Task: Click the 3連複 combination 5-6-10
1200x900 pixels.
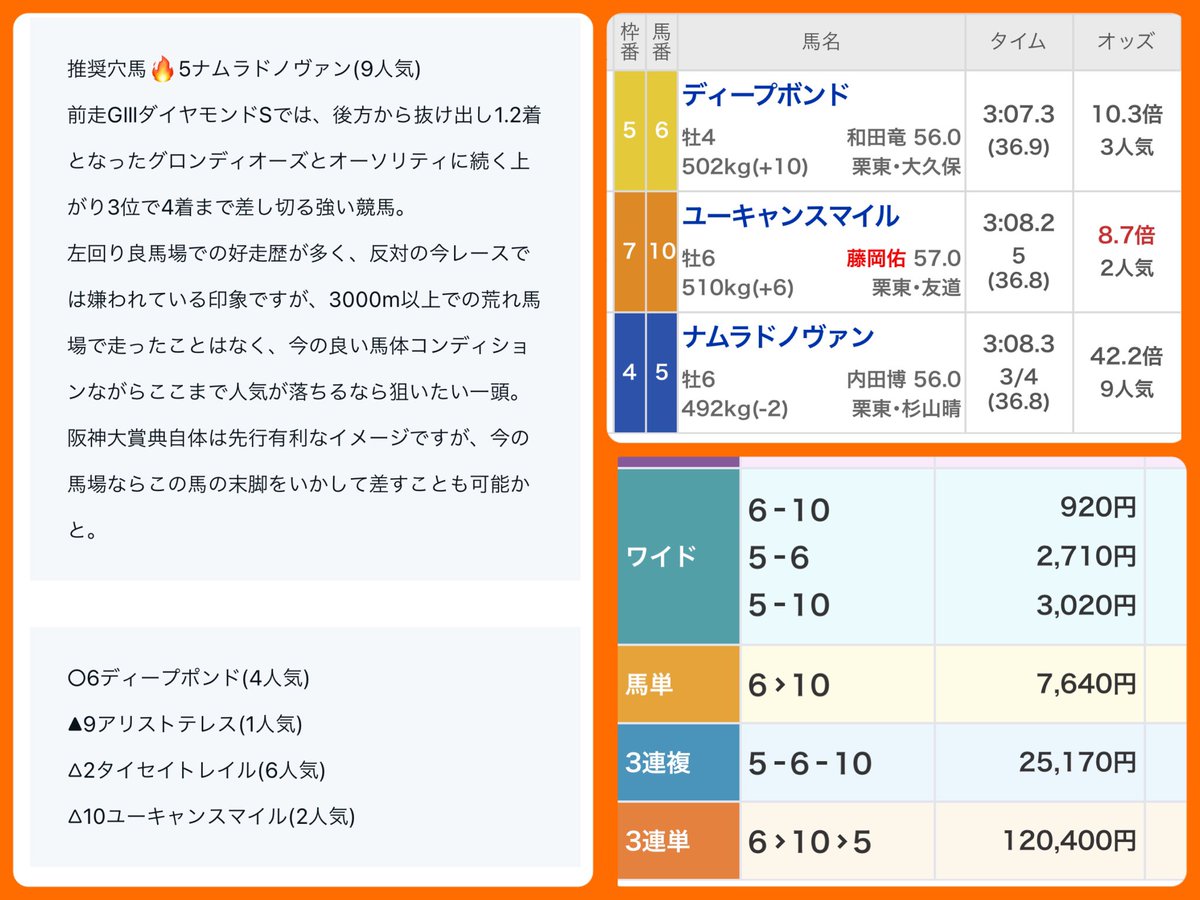Action: pos(810,764)
